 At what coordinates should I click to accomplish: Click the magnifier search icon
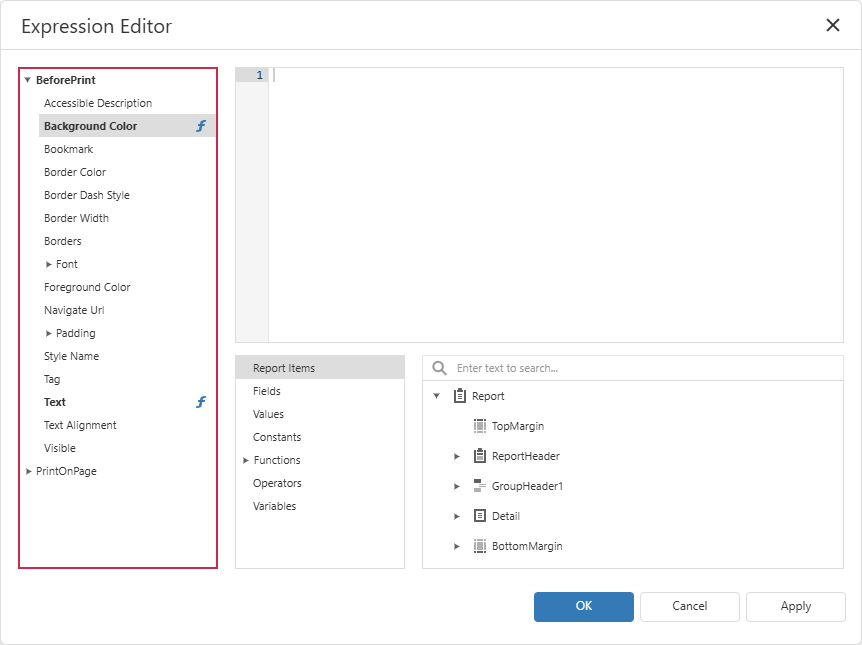coord(439,368)
